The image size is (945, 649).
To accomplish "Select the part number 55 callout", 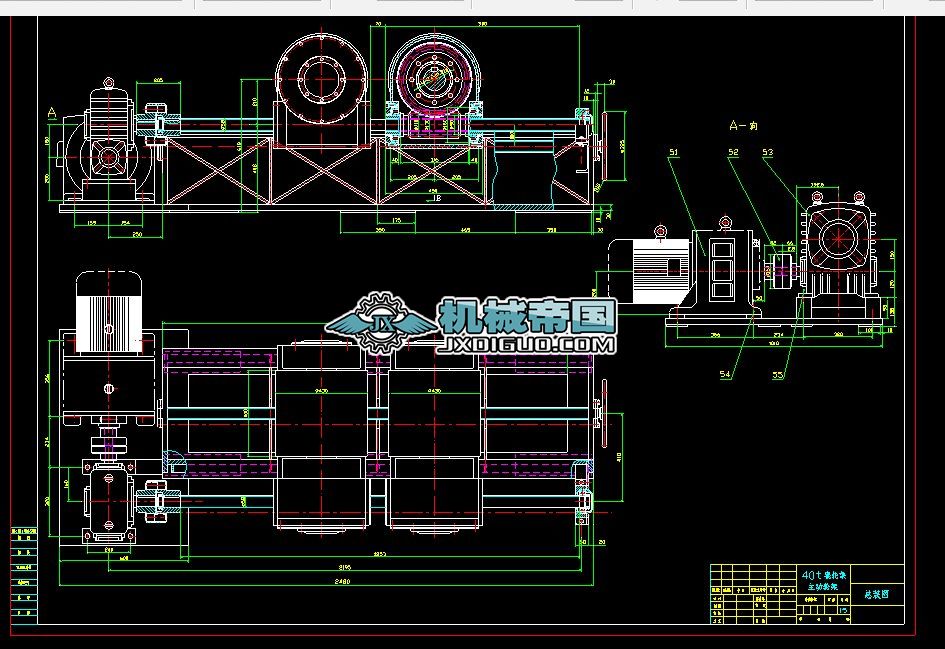I will pos(777,375).
